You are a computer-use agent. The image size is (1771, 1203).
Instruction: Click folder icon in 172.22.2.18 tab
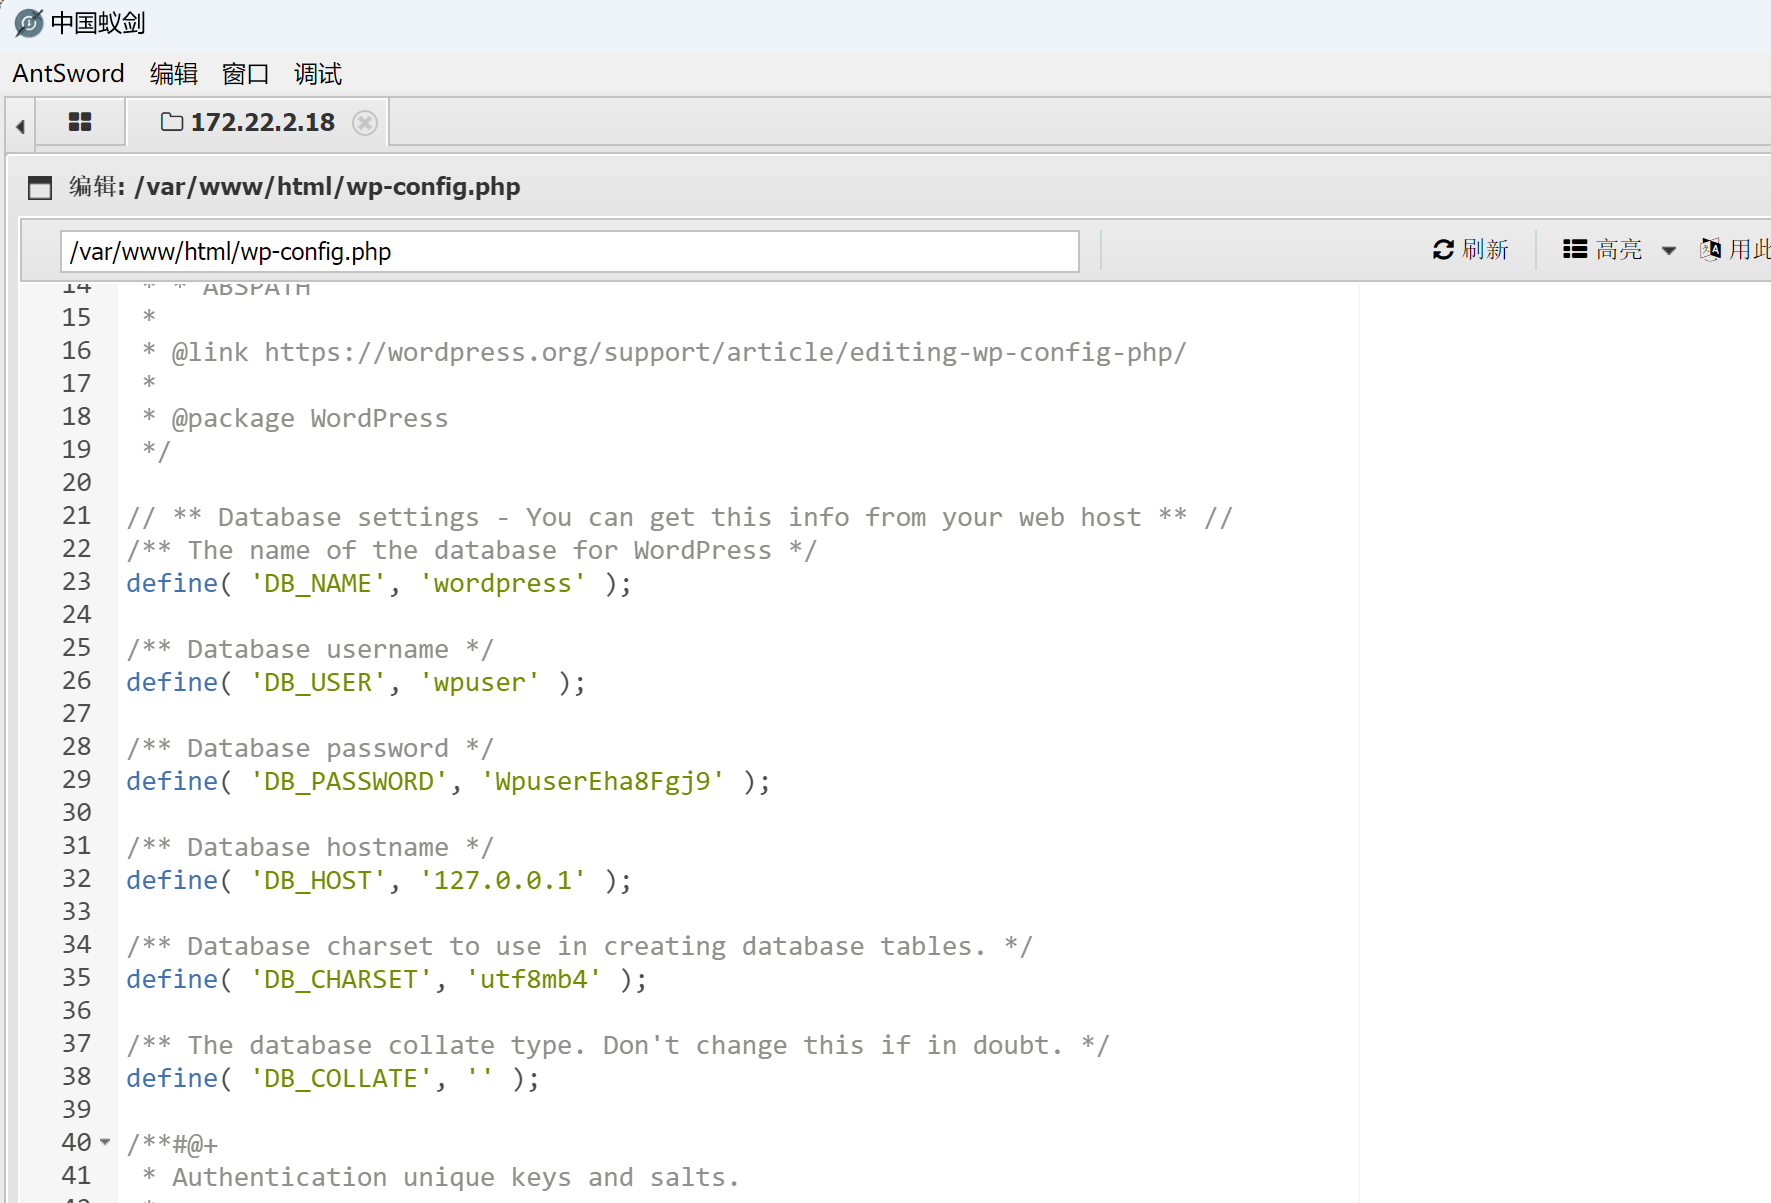(172, 122)
